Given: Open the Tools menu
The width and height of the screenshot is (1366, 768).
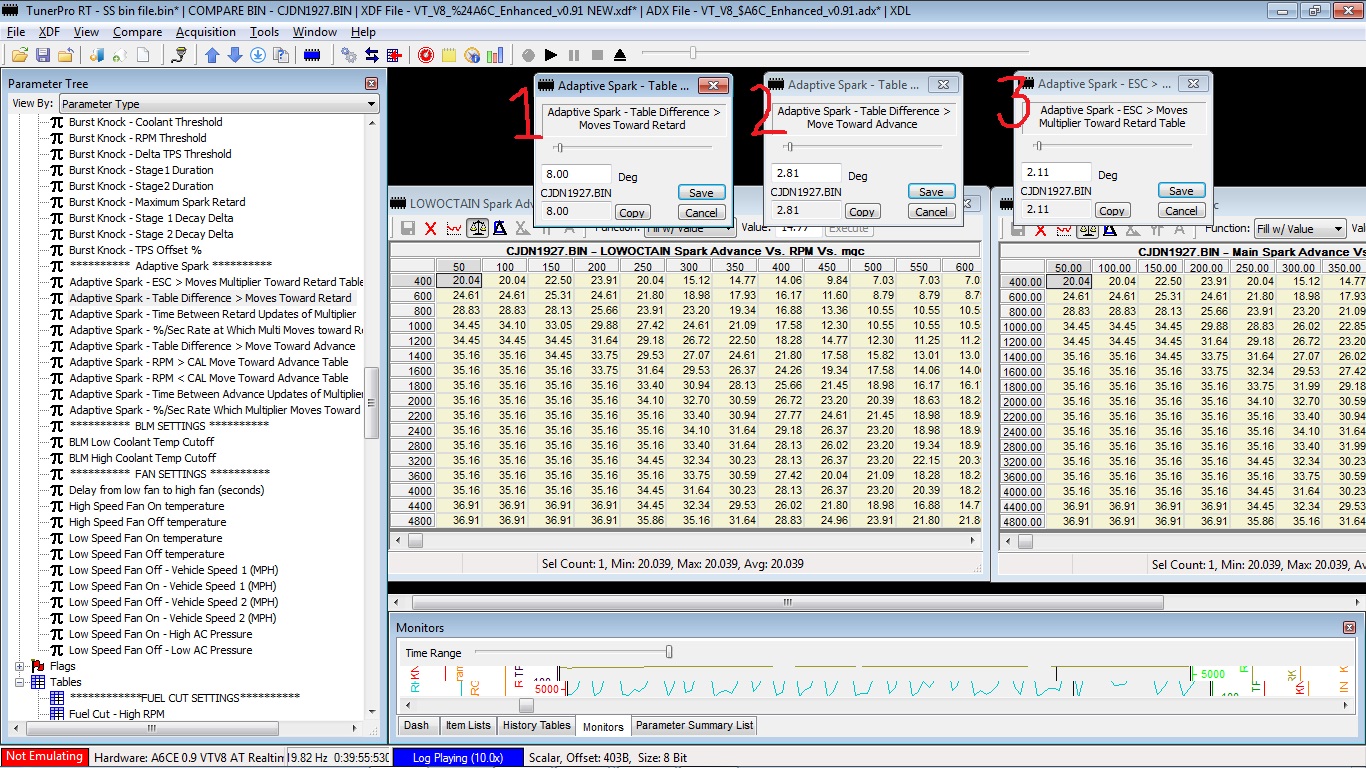Looking at the screenshot, I should [x=264, y=32].
